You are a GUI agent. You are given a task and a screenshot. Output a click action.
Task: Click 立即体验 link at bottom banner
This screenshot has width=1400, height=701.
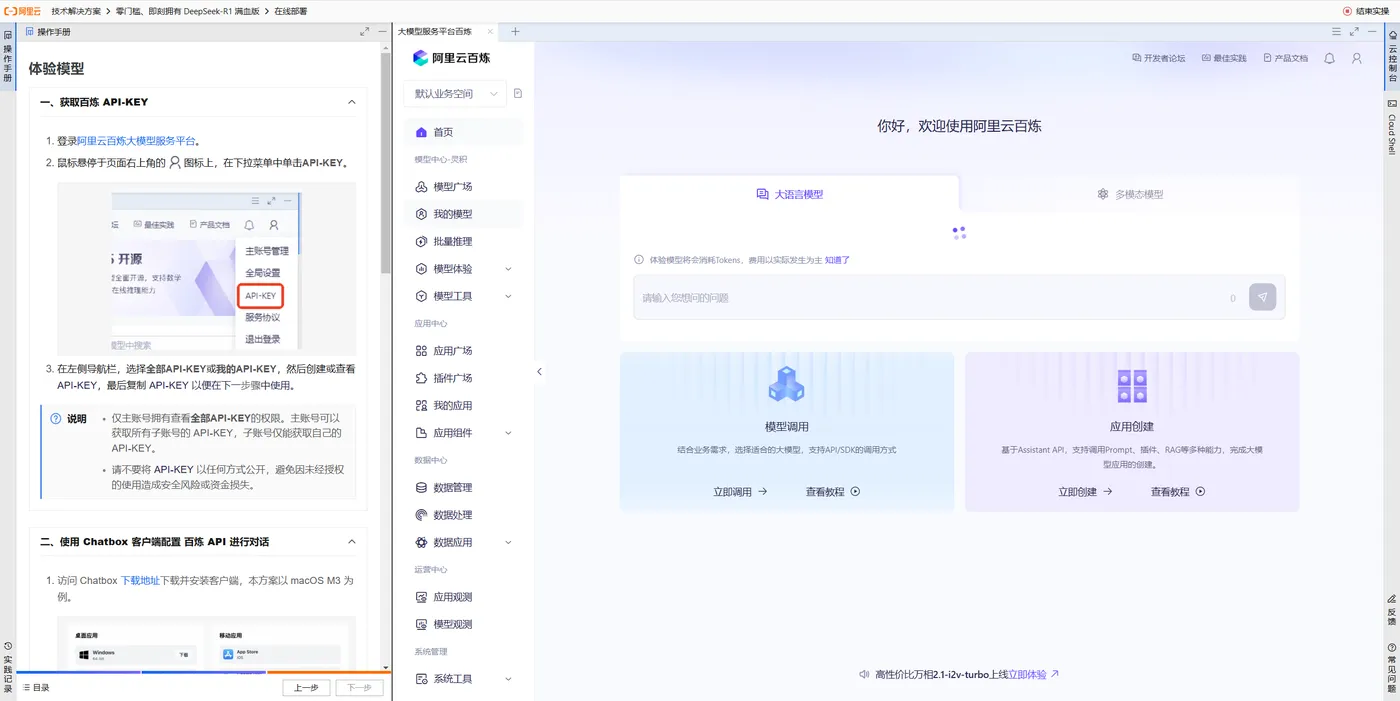1033,675
